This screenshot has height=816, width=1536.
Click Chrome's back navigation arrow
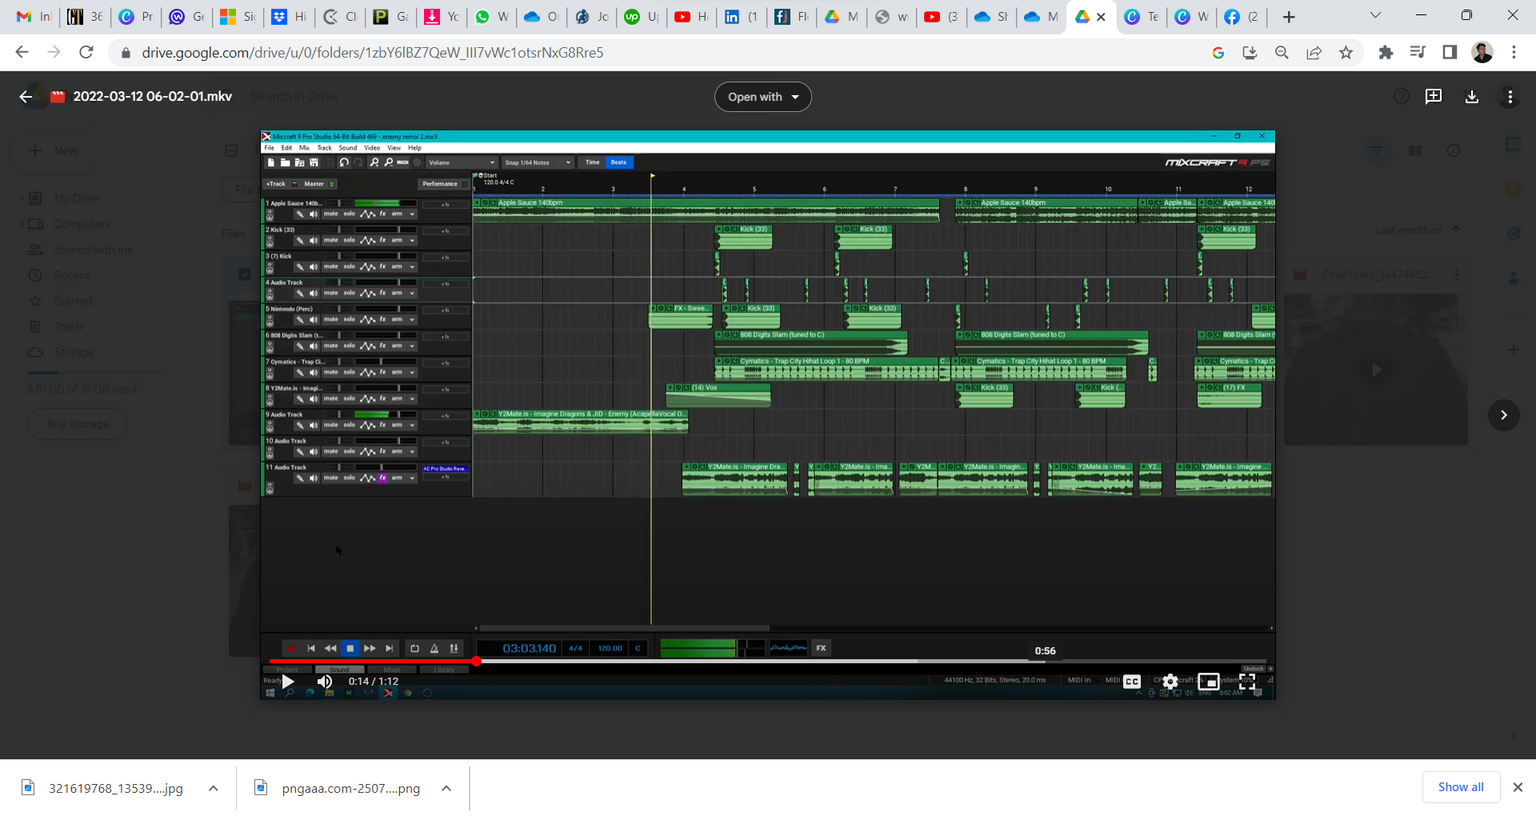click(22, 53)
